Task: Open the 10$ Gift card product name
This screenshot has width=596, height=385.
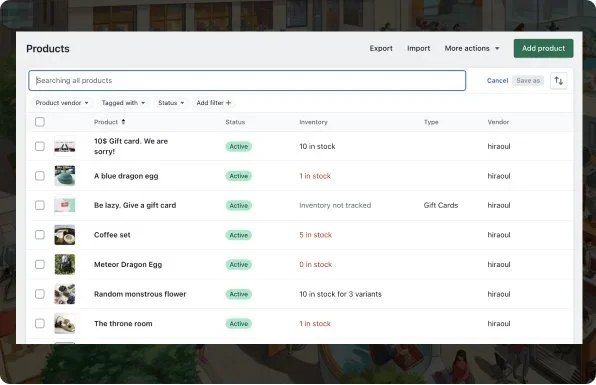Action: (x=131, y=146)
